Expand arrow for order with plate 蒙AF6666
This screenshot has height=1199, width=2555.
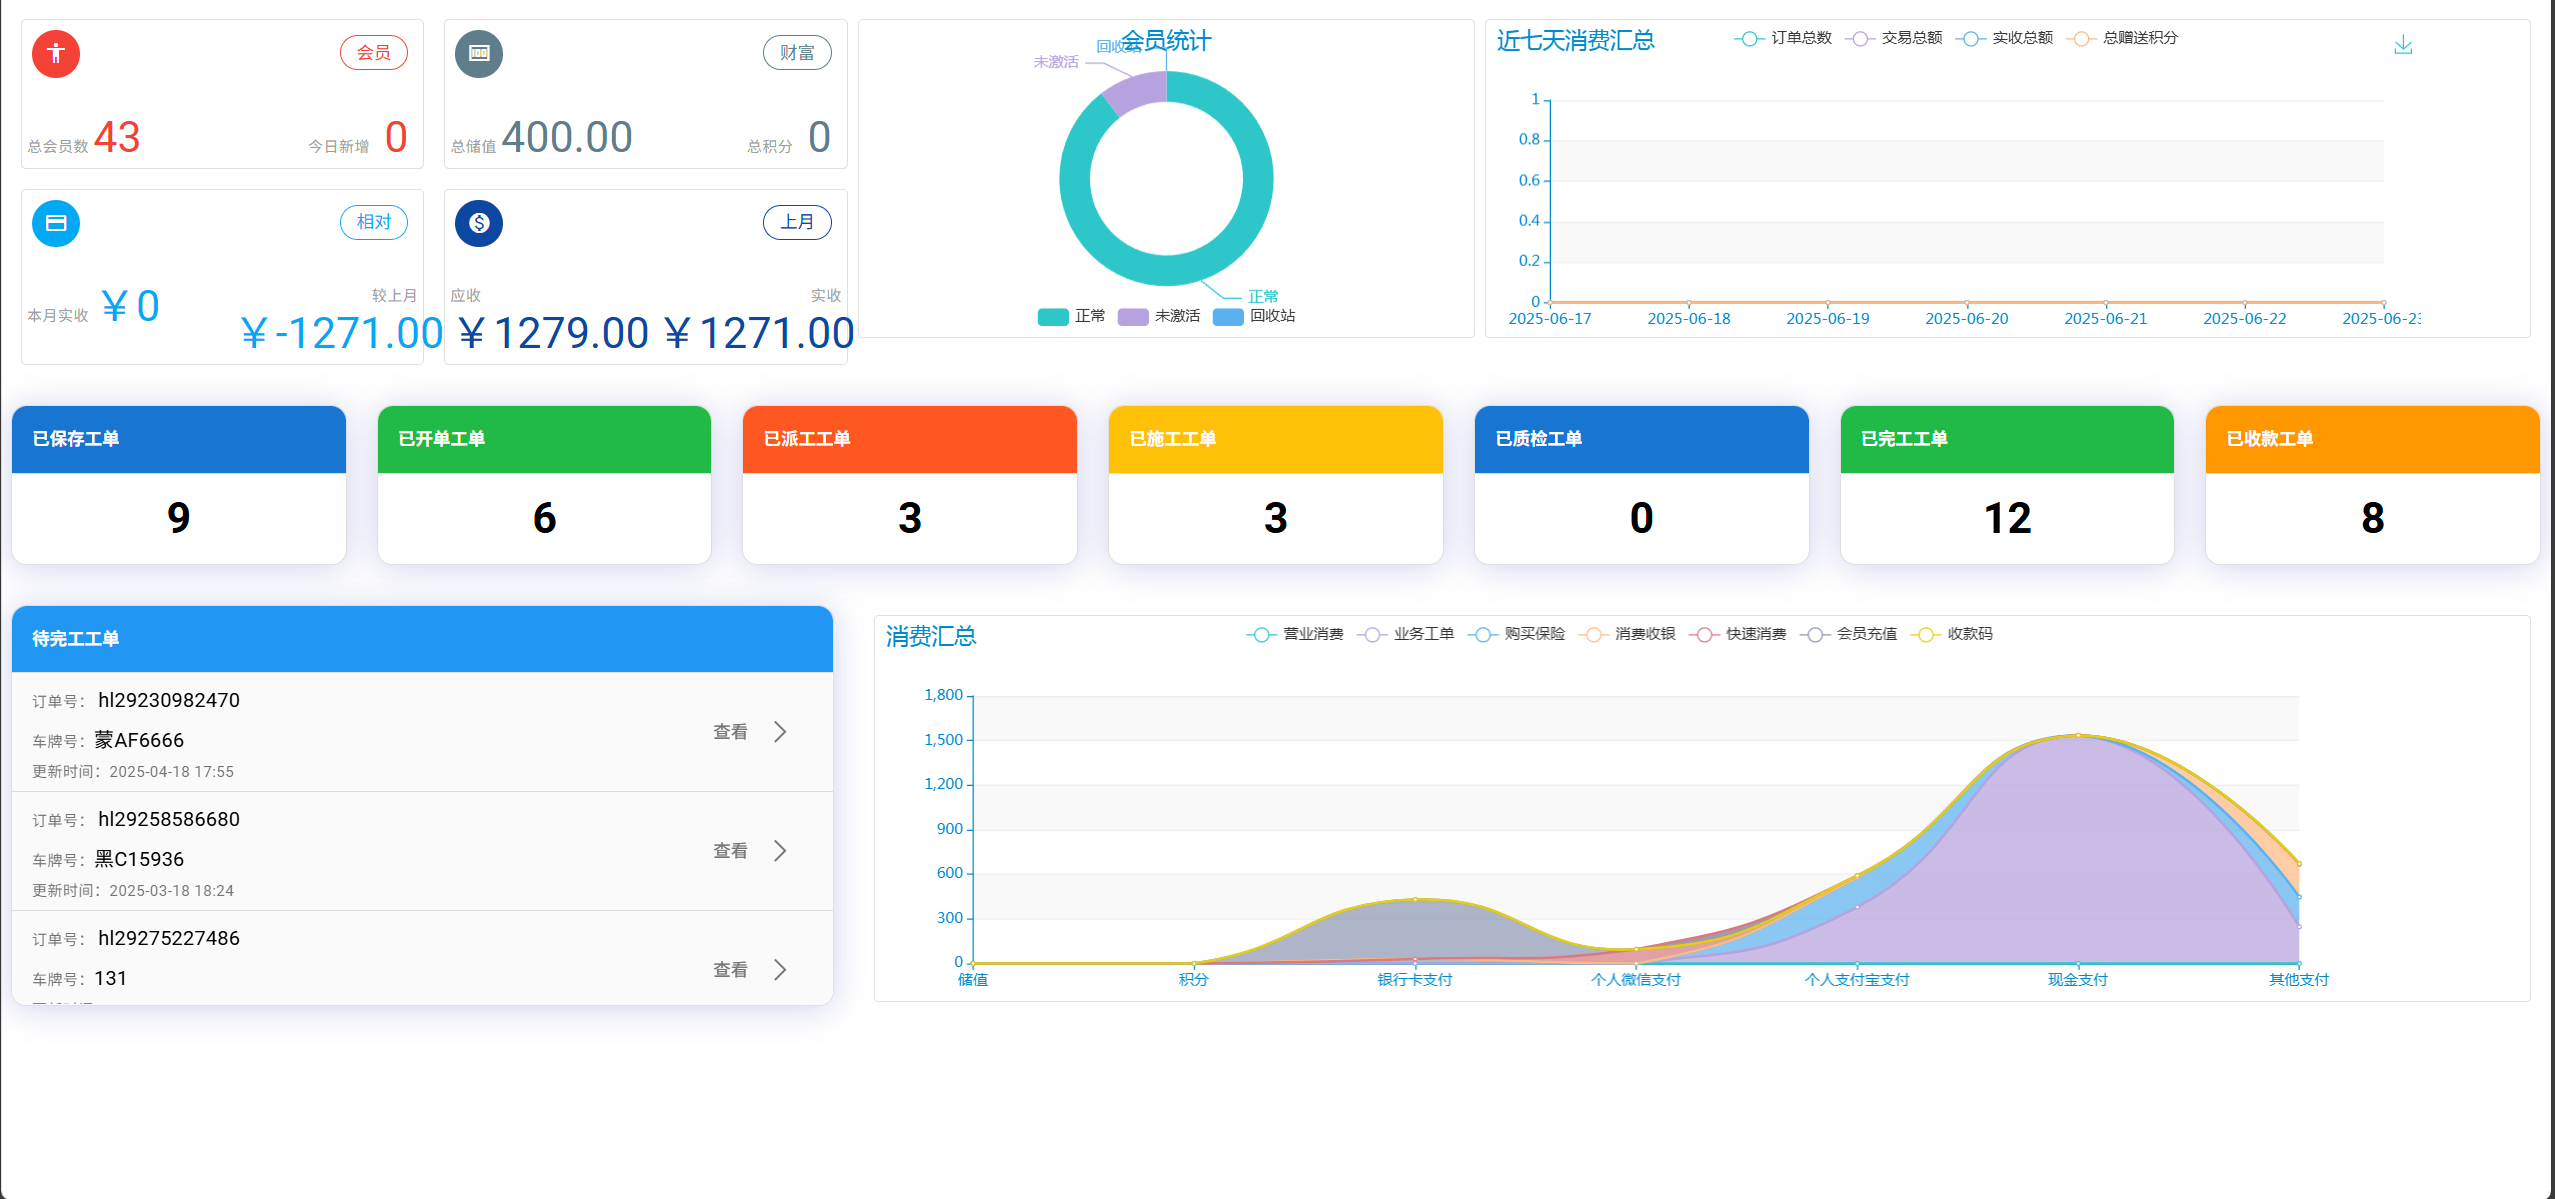click(x=781, y=732)
